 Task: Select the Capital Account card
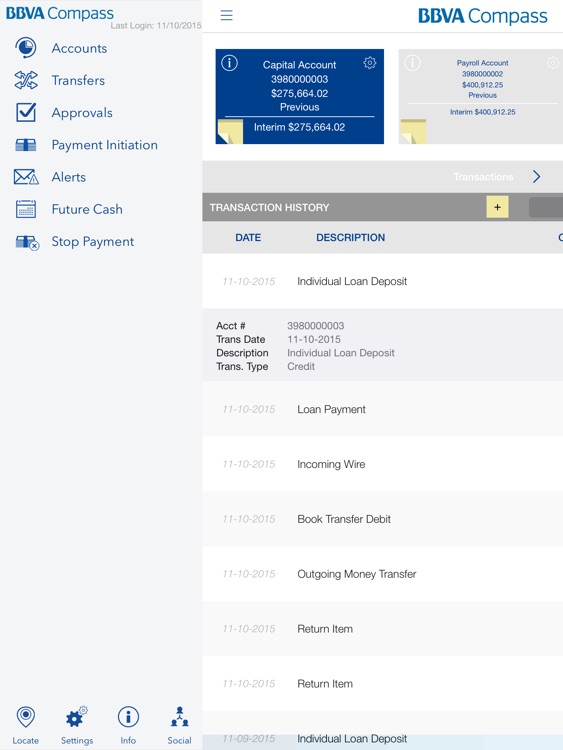pos(299,96)
